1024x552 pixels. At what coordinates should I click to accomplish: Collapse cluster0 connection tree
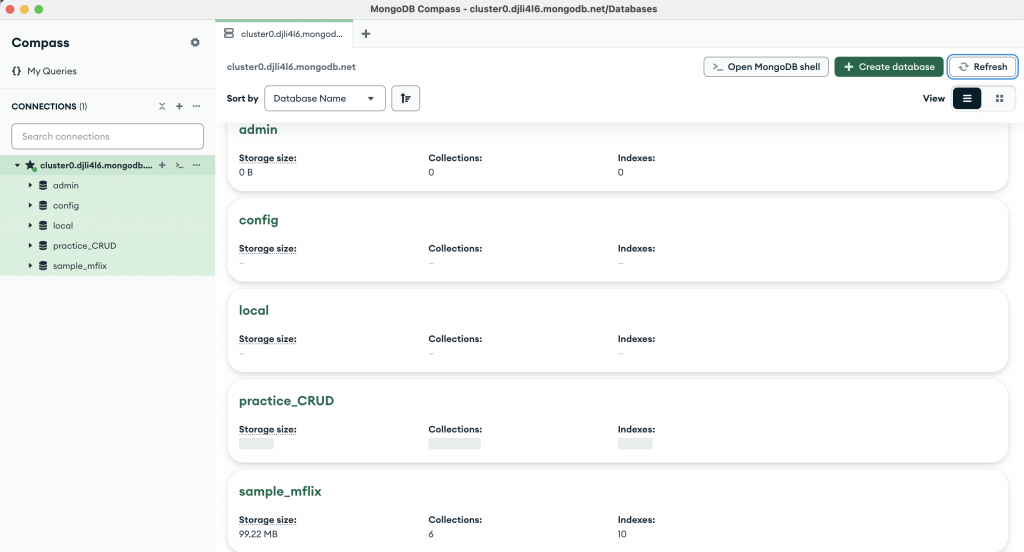coord(18,165)
